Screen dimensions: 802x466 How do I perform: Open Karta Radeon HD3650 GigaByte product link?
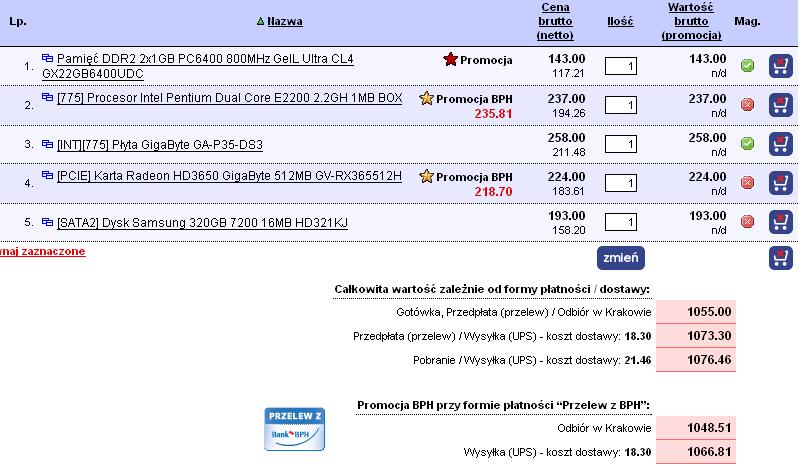[229, 176]
